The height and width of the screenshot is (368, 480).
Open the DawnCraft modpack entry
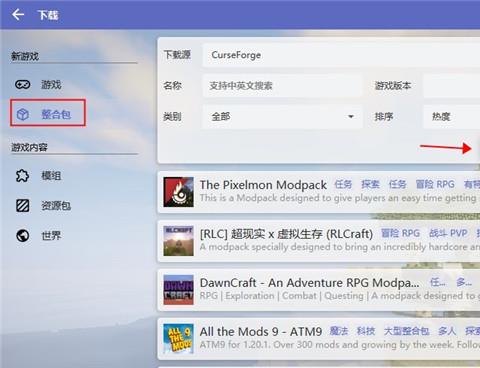(319, 290)
